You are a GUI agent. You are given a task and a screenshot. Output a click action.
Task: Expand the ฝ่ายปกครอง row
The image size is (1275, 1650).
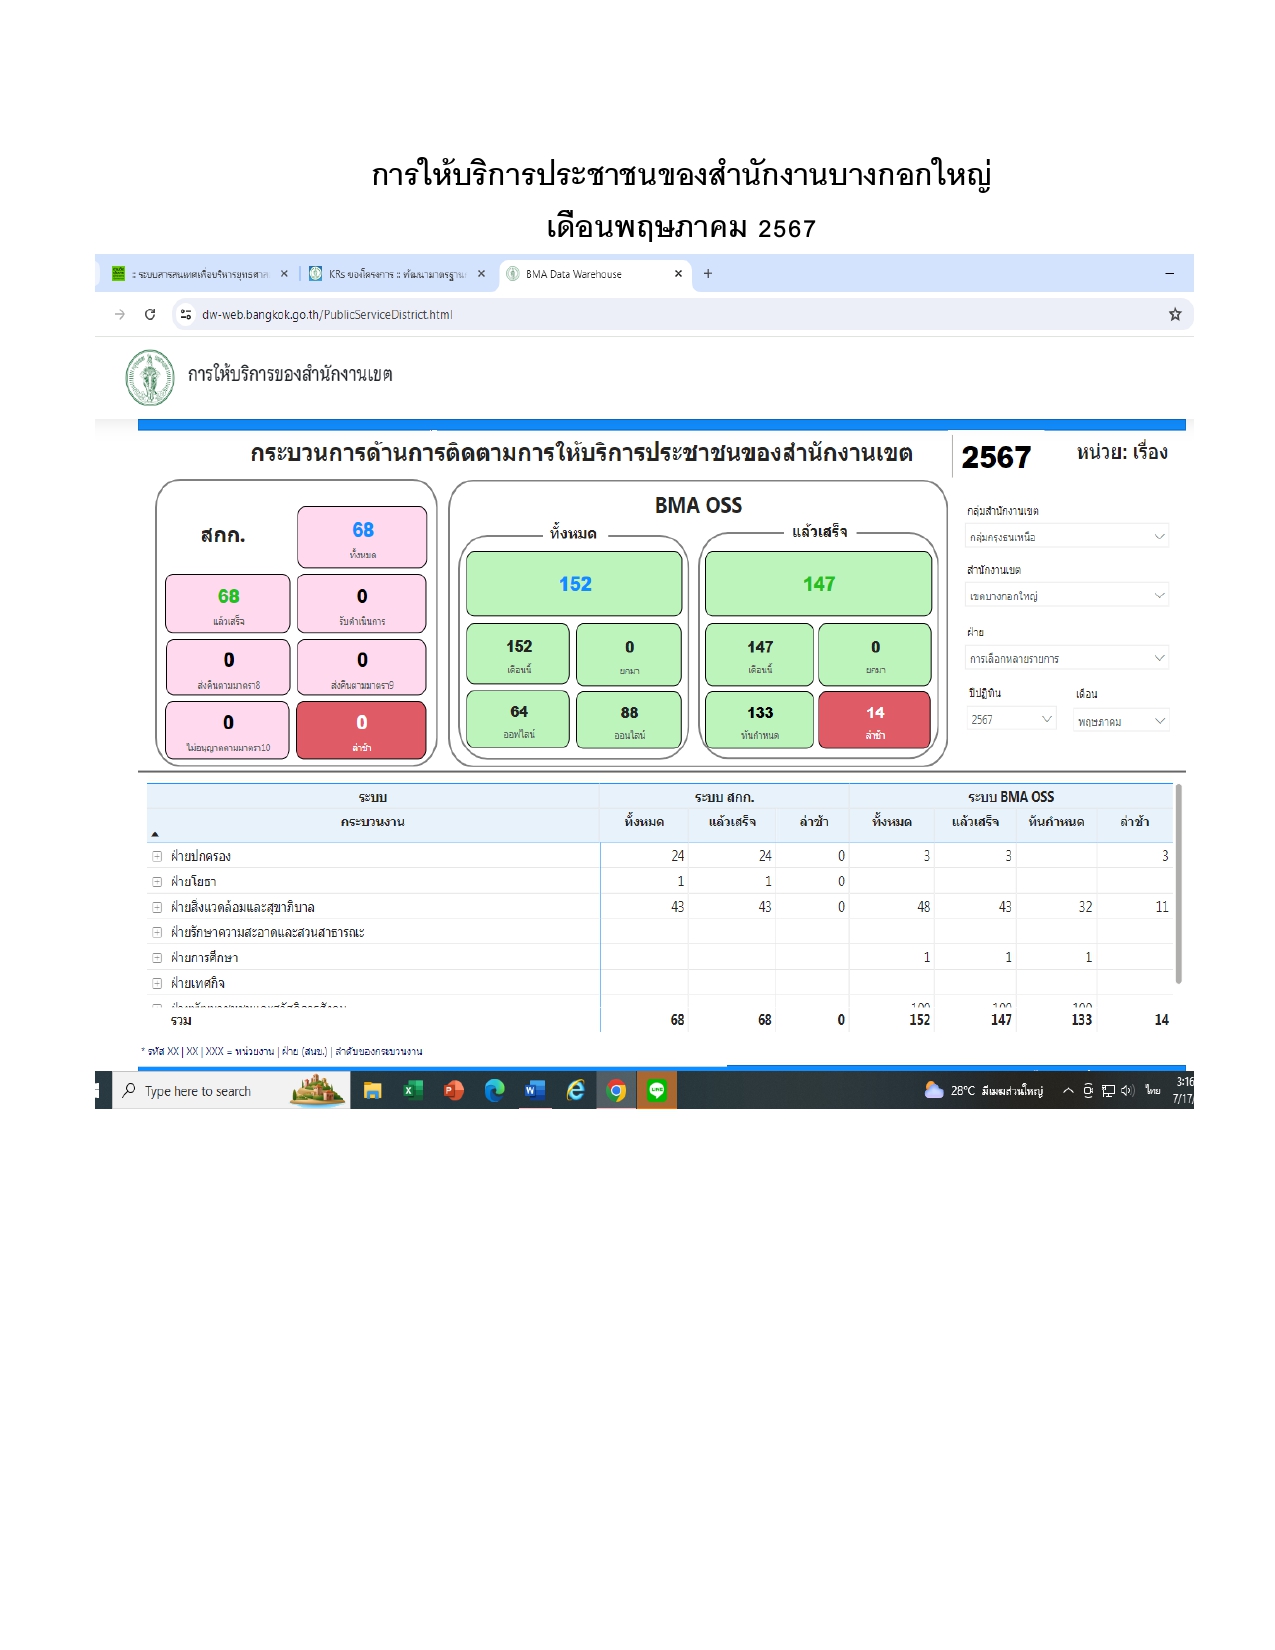click(x=157, y=856)
